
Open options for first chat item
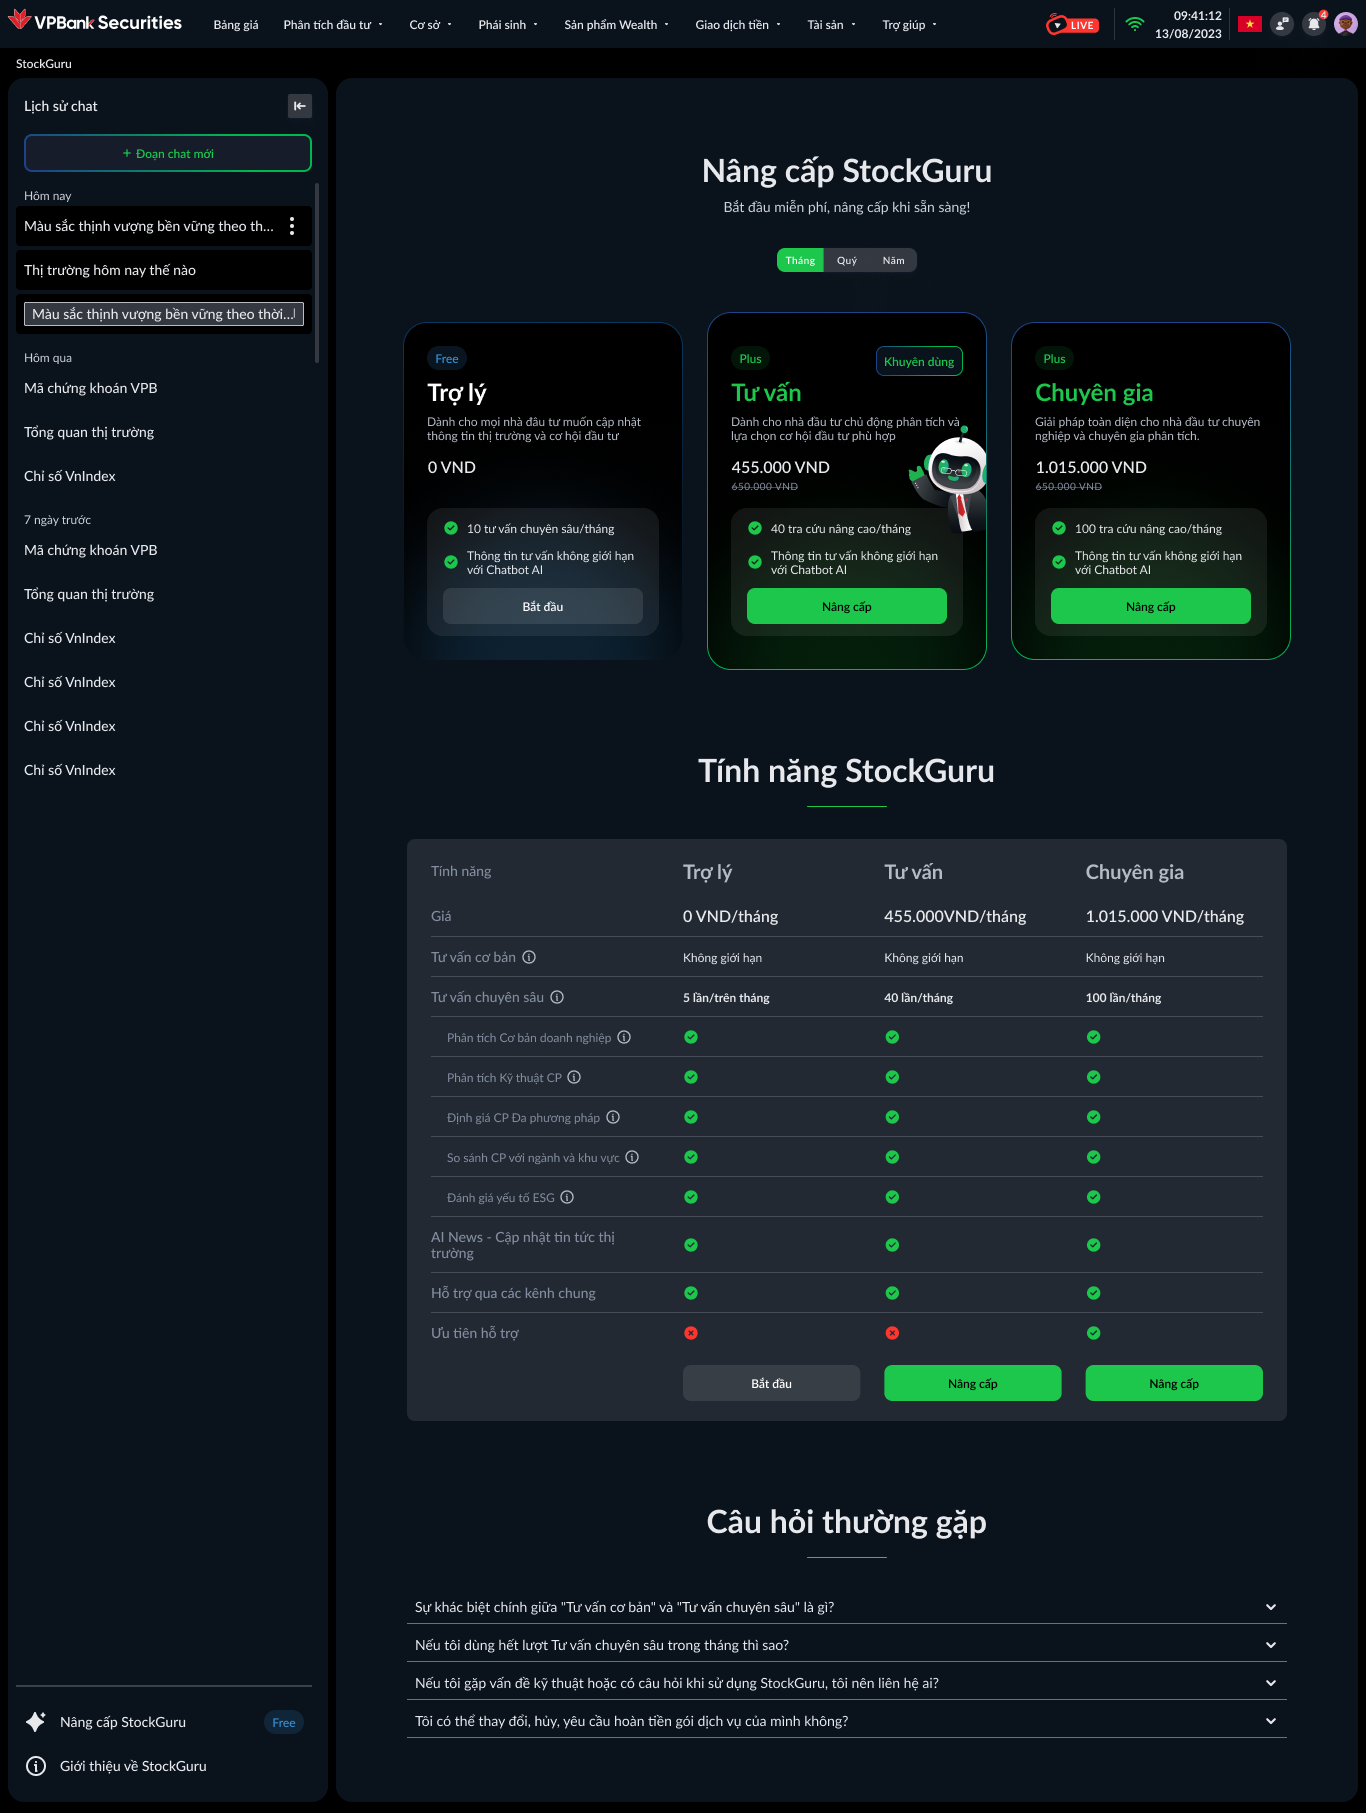(x=292, y=226)
